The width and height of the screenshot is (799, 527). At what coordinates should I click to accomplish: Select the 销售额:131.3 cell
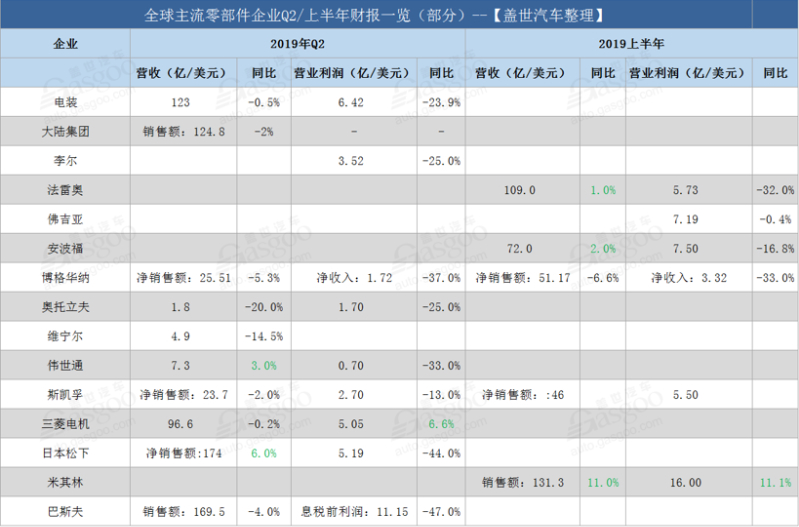524,481
